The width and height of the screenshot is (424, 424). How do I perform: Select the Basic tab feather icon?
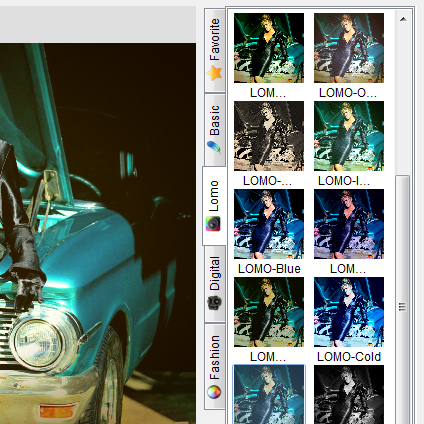(214, 147)
